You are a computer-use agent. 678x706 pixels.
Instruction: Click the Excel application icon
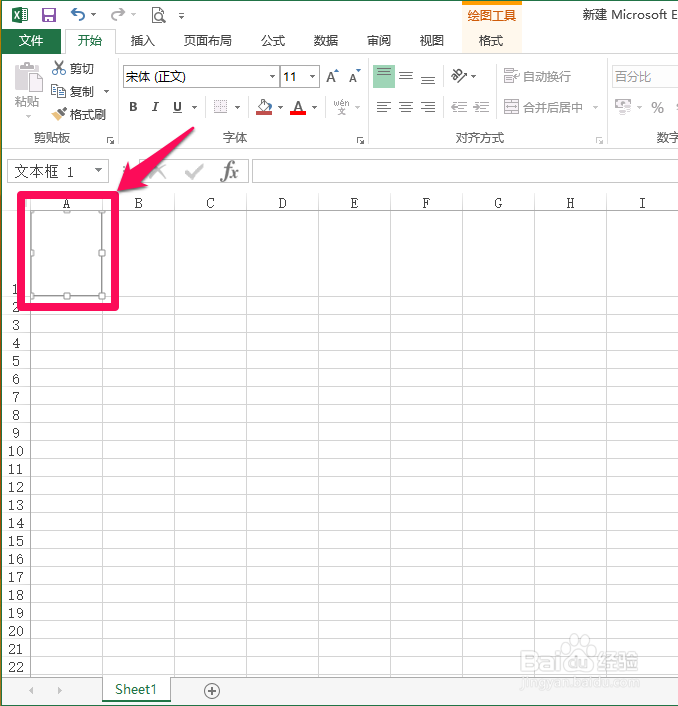tap(20, 15)
